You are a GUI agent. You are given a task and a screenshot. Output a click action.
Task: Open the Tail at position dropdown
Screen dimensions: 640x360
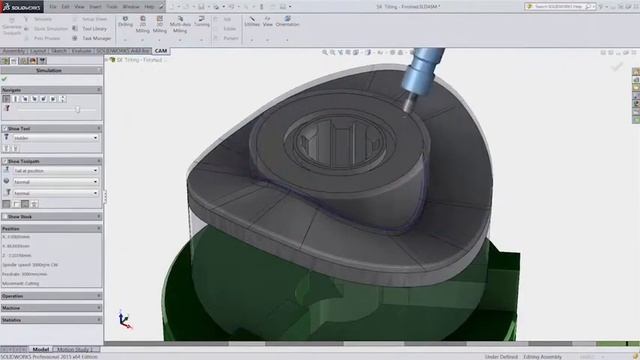coord(56,171)
